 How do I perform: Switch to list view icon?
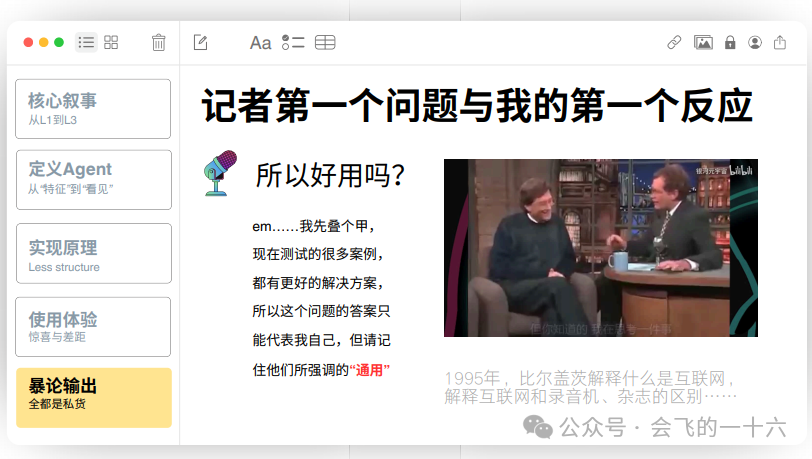86,42
